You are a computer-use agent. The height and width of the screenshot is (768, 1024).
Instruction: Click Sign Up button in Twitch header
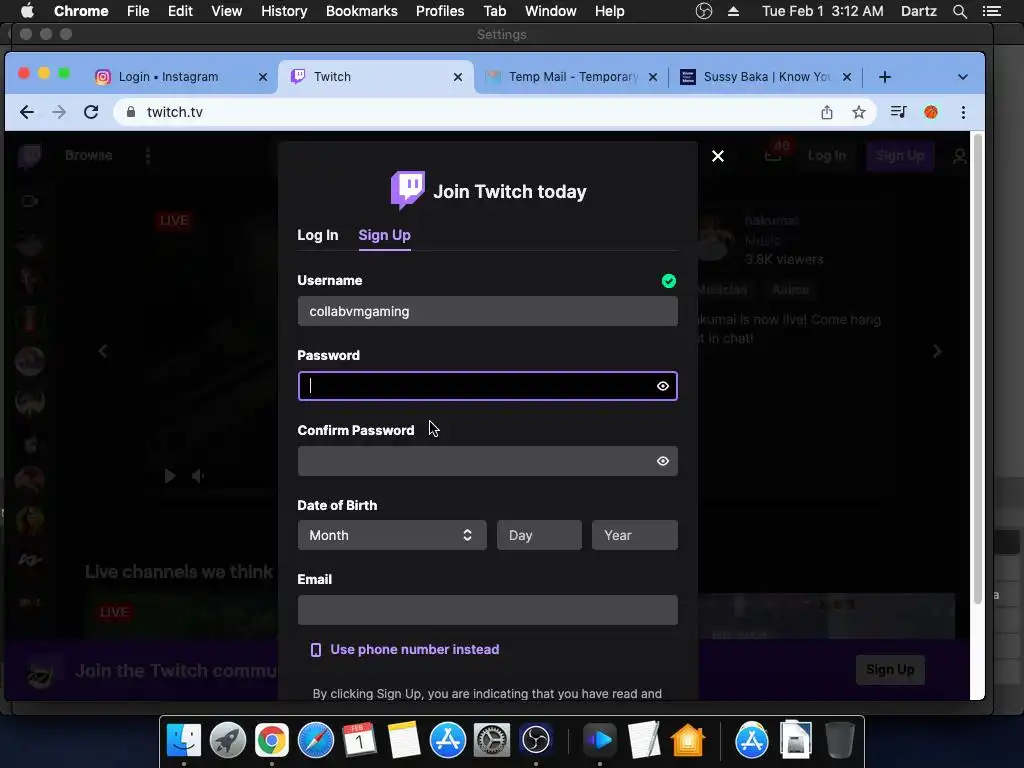point(900,155)
